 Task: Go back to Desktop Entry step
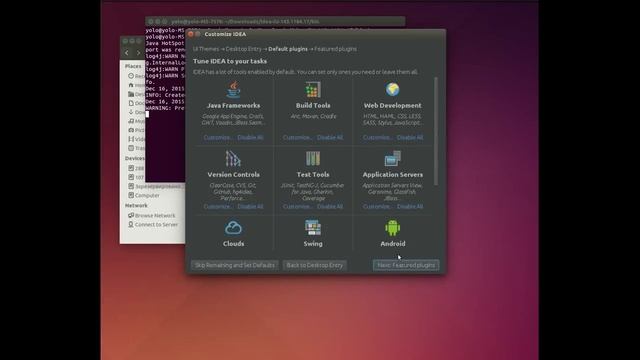click(x=315, y=265)
